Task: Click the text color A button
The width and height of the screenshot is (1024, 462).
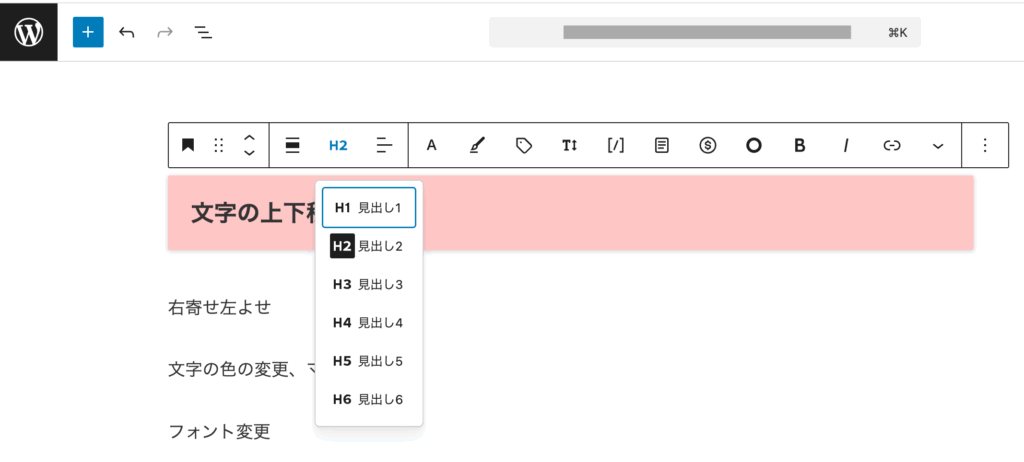Action: (x=432, y=145)
